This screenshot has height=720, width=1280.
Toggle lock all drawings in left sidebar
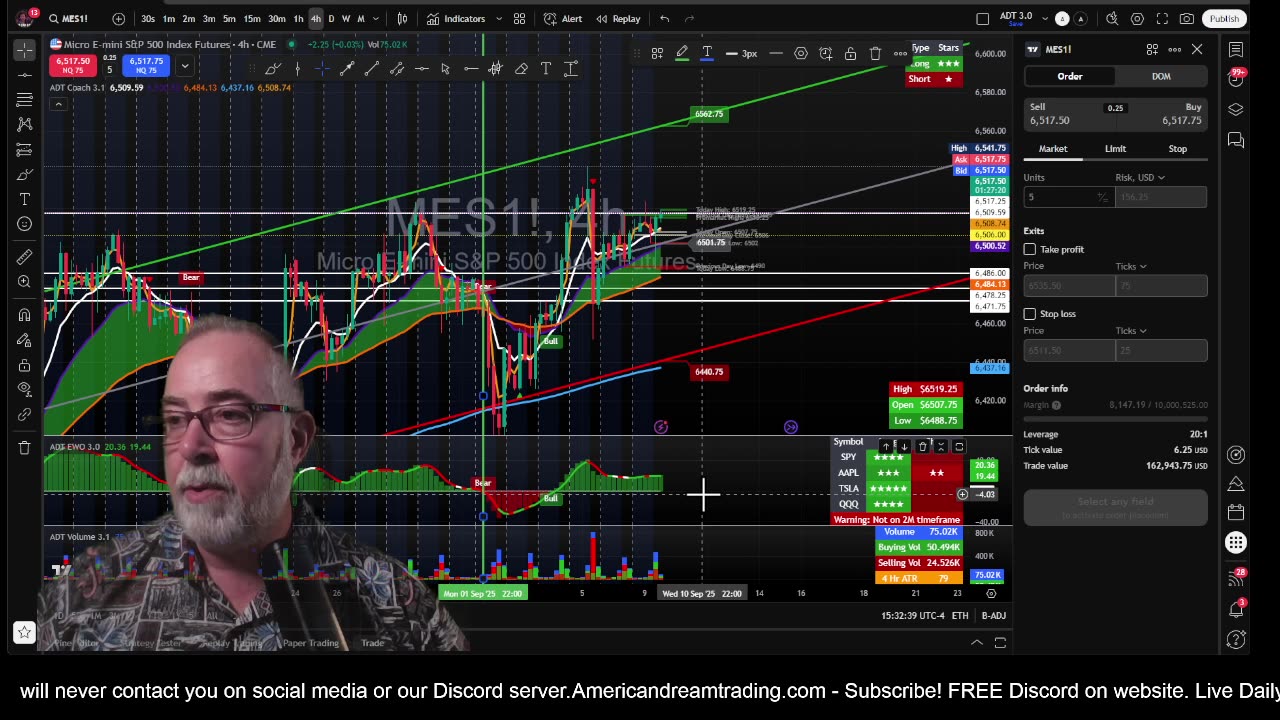pos(25,365)
